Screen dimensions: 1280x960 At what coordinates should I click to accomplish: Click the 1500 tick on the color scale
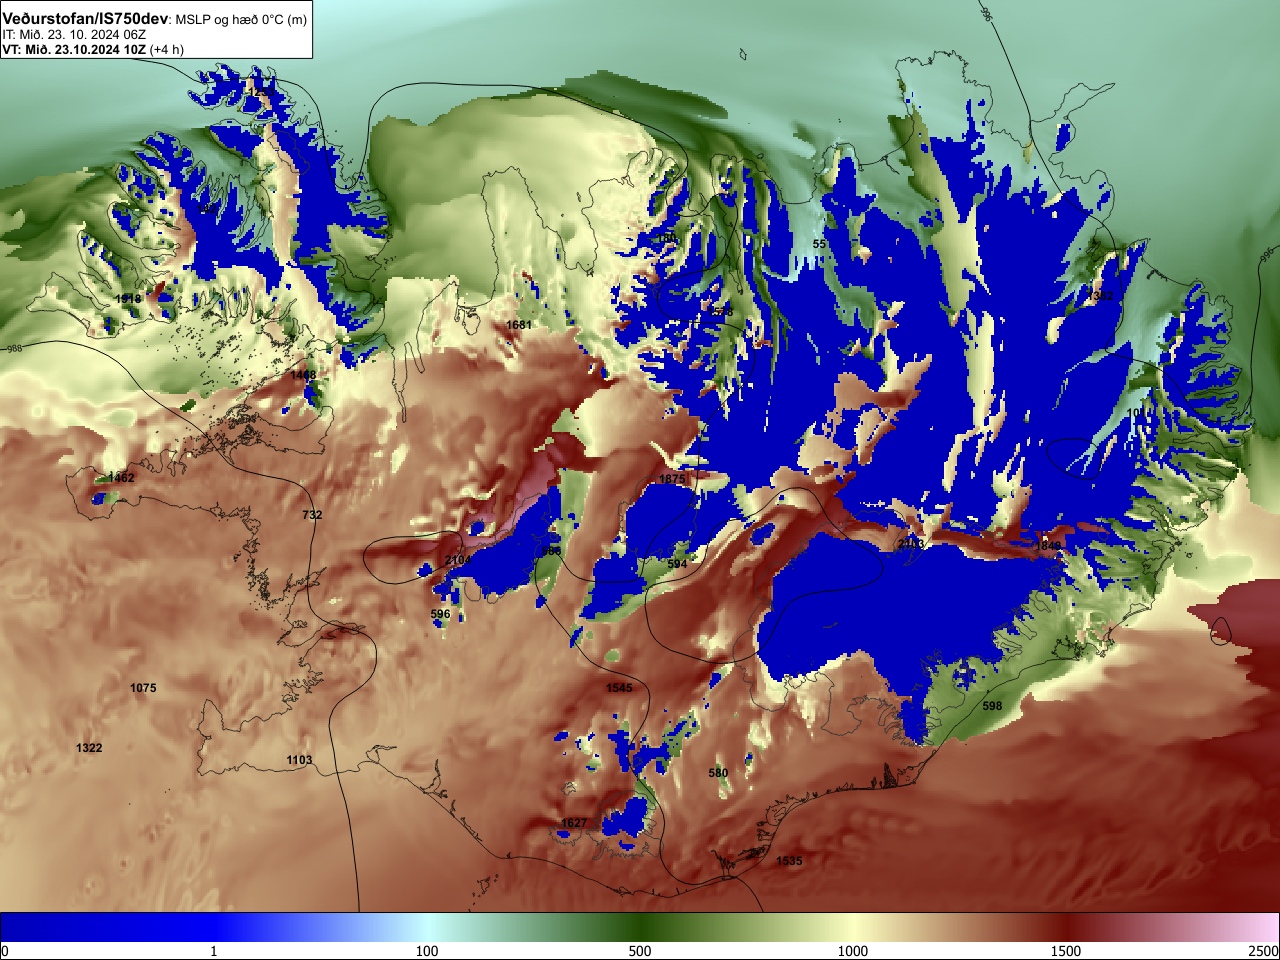(1066, 951)
